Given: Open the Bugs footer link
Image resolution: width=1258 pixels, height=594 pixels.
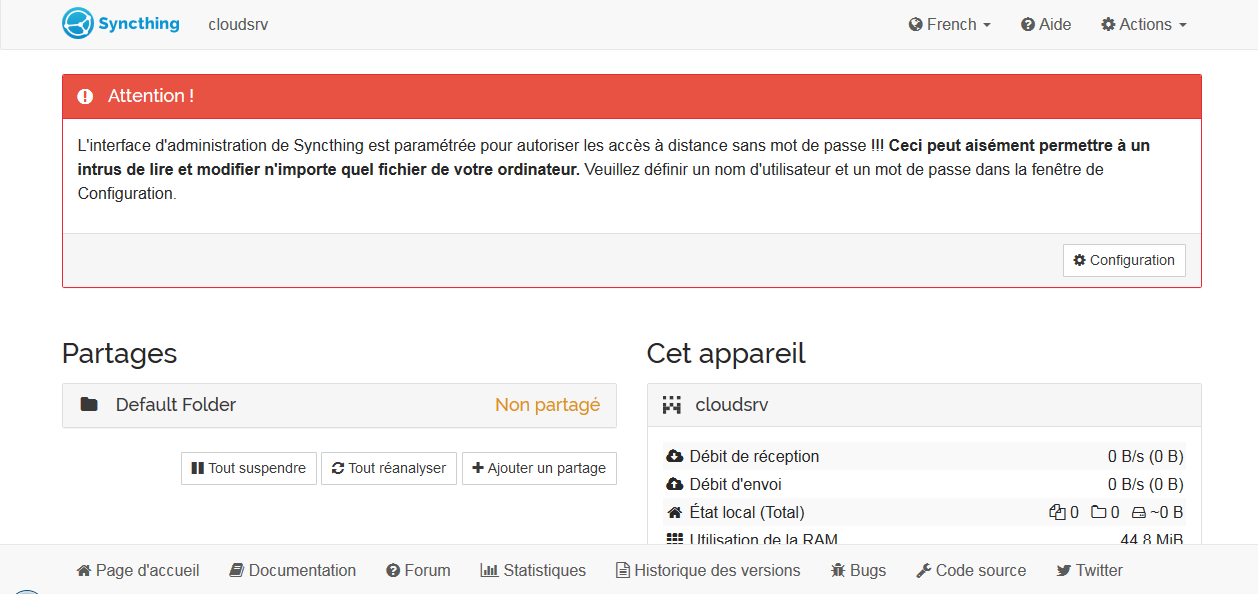Looking at the screenshot, I should [x=858, y=571].
